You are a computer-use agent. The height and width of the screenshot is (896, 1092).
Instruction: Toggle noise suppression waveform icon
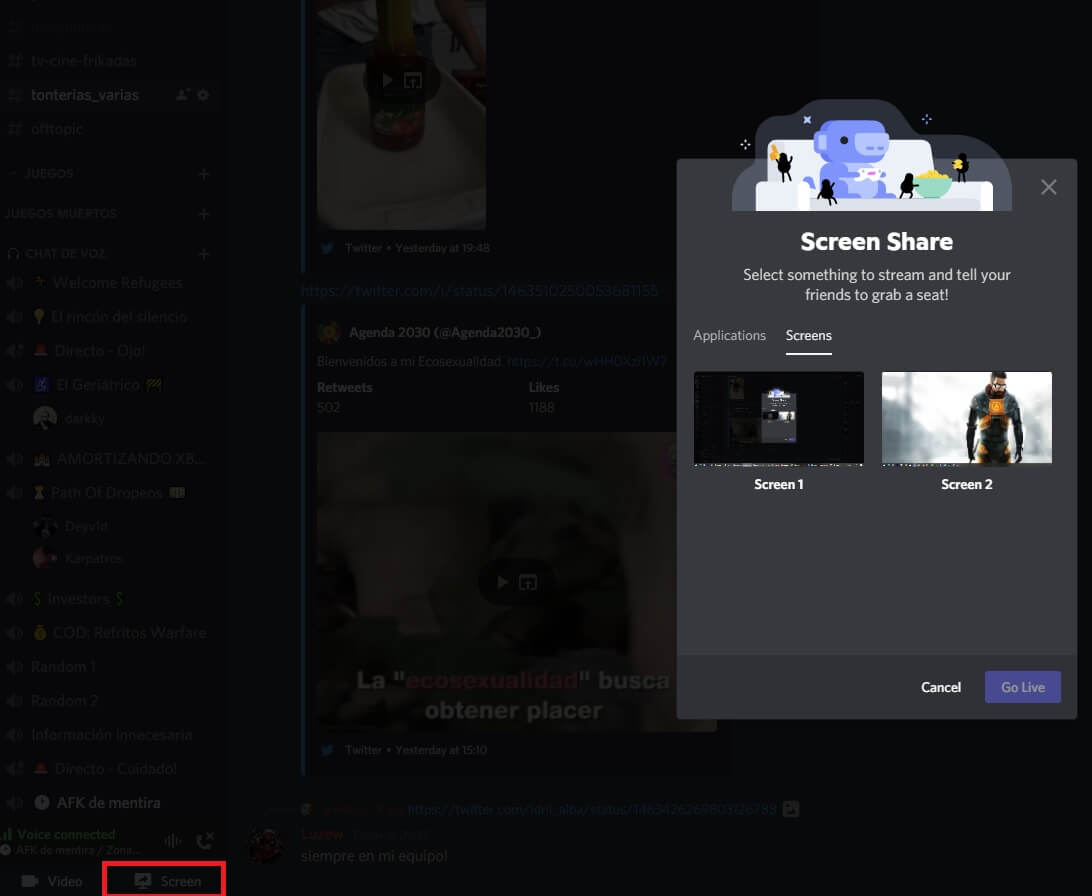[x=172, y=842]
